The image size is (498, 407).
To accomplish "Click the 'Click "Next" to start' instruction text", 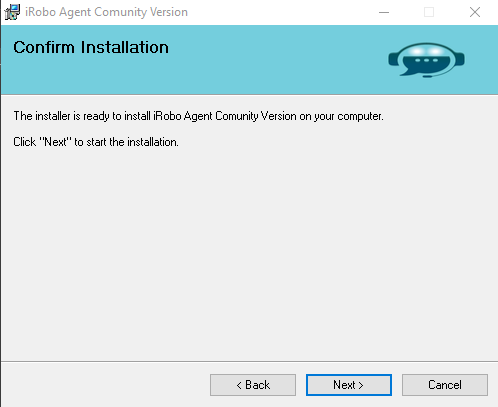I will (x=96, y=142).
